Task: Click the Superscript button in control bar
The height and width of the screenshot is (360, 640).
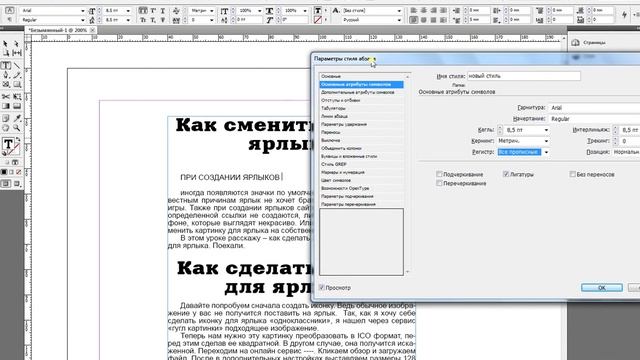Action: [x=153, y=11]
